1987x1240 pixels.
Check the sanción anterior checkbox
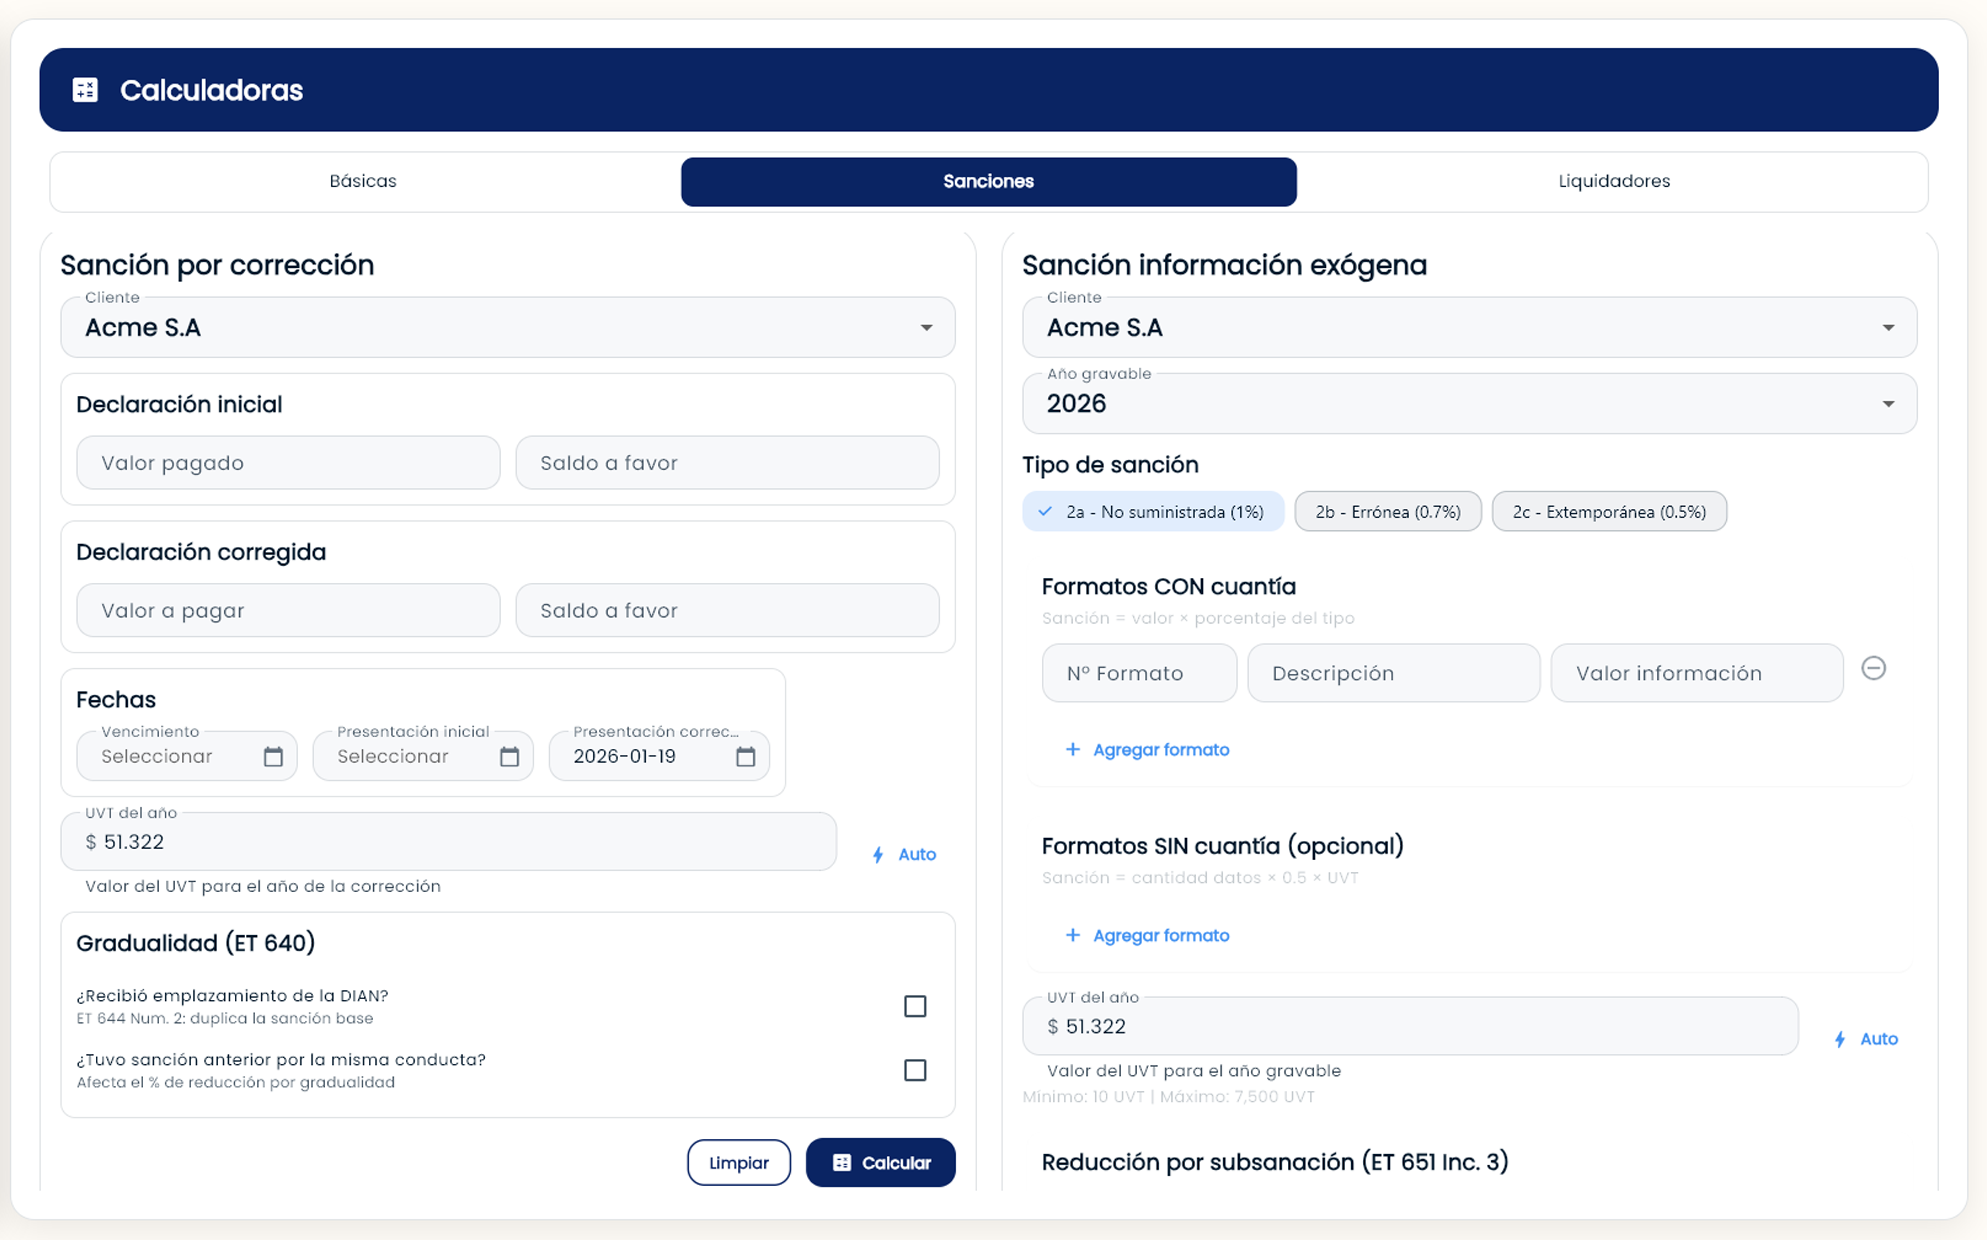[x=914, y=1070]
